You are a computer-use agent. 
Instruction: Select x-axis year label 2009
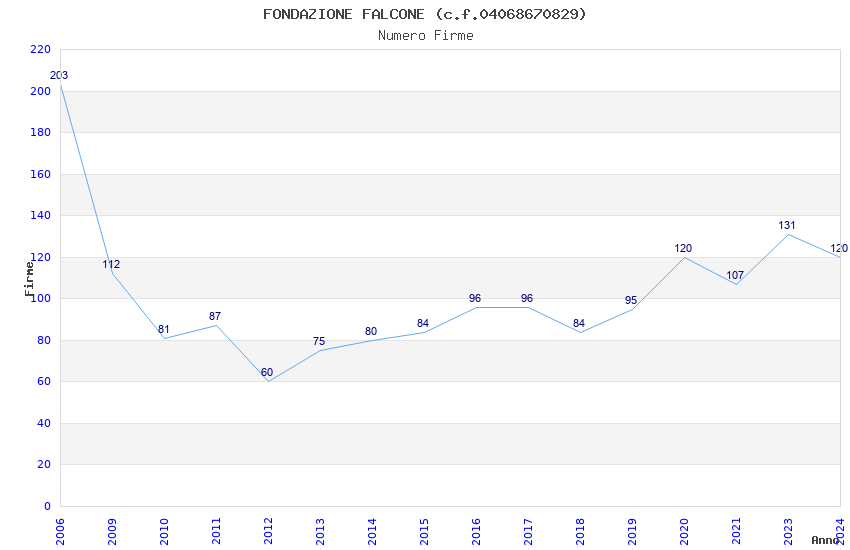click(x=112, y=532)
